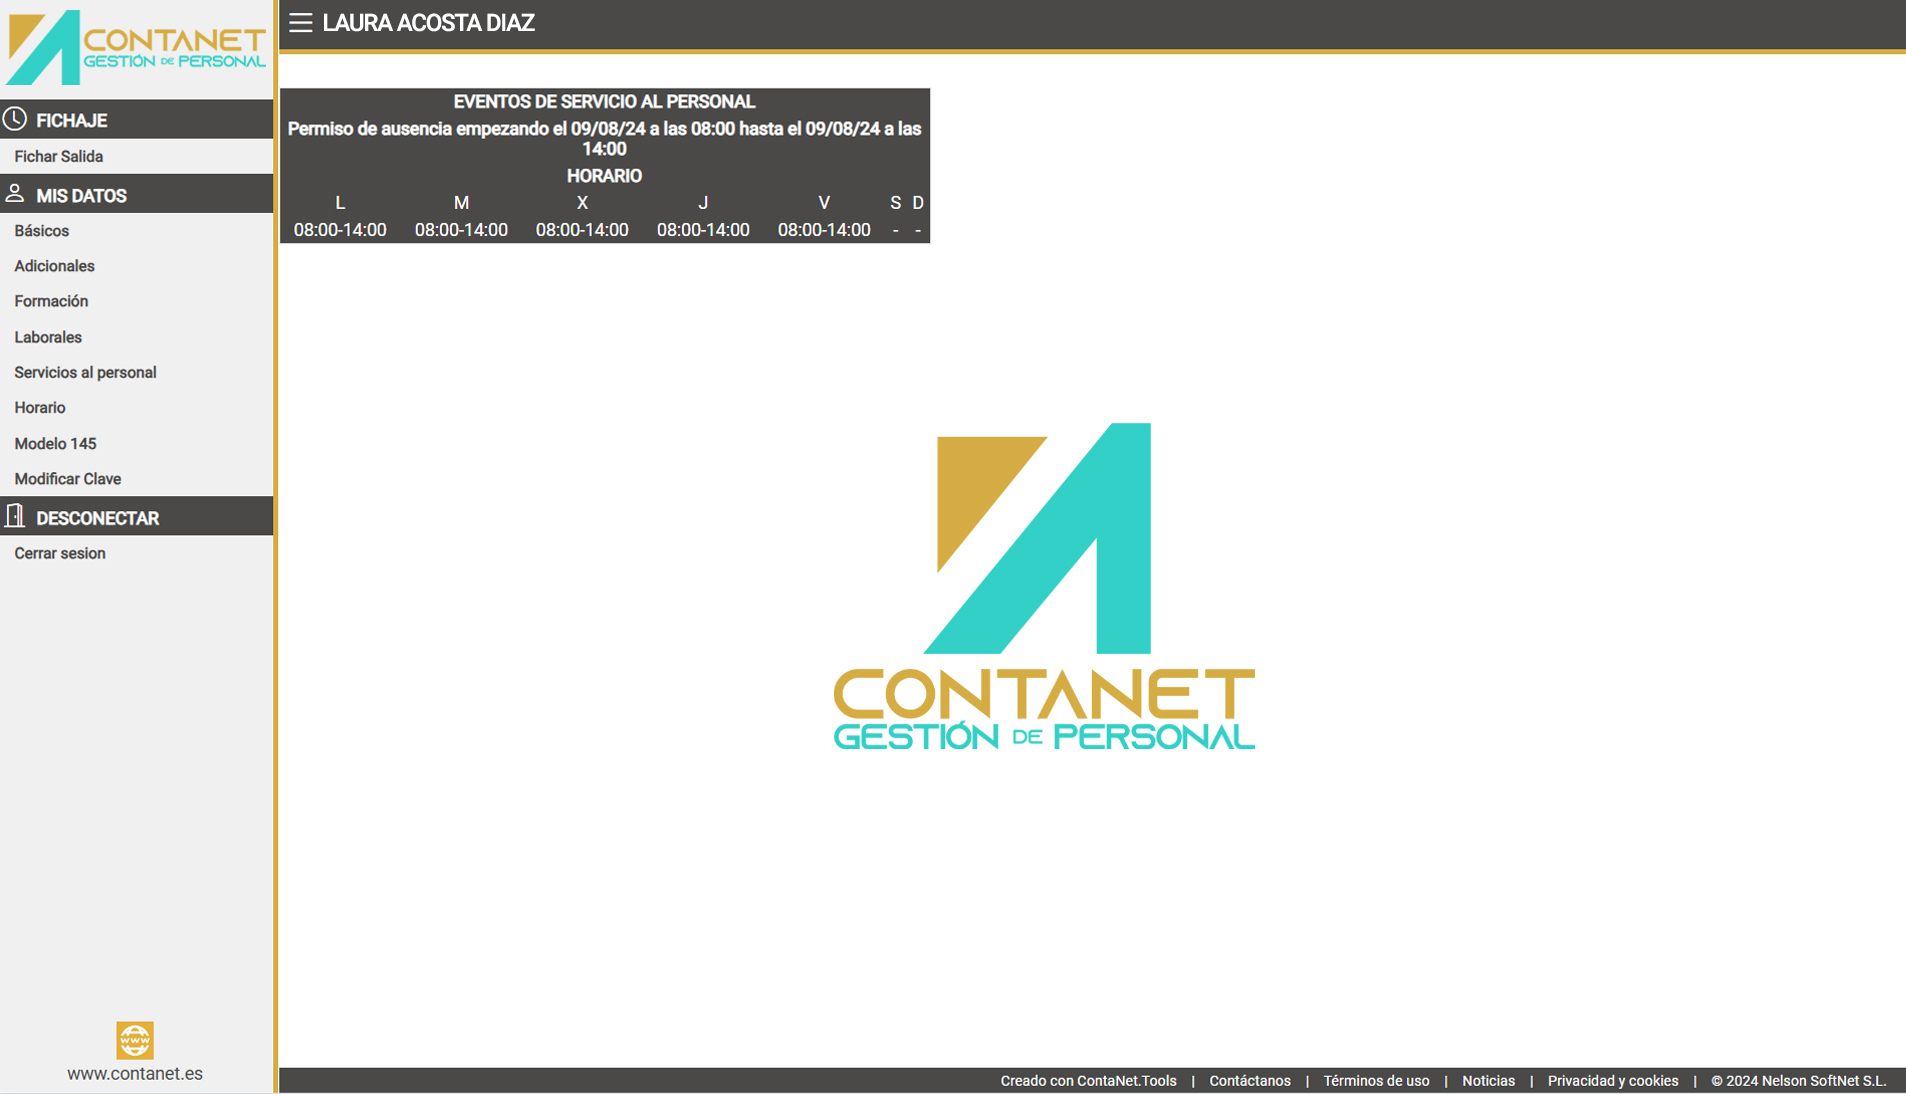The height and width of the screenshot is (1094, 1906).
Task: Open Laborales data section
Action: [48, 337]
